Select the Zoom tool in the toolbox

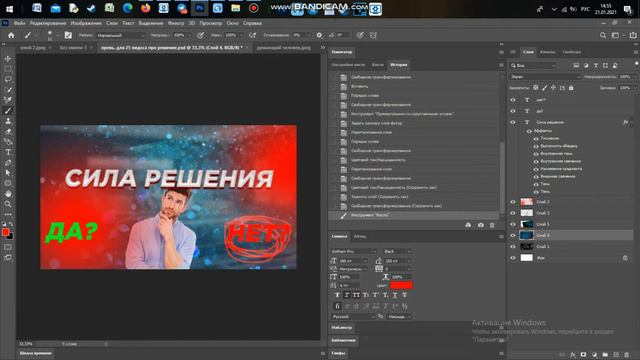coord(8,204)
